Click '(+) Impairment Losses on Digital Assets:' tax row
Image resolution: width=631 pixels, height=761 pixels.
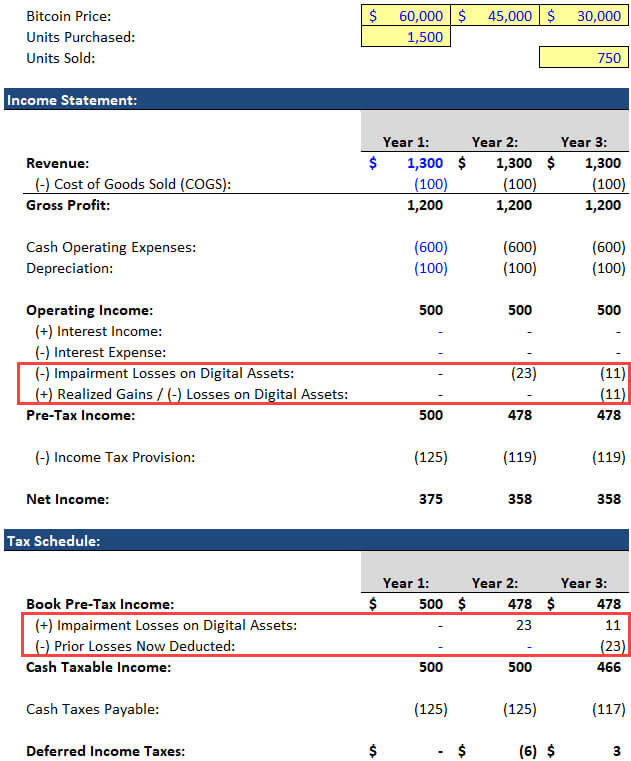coord(166,625)
